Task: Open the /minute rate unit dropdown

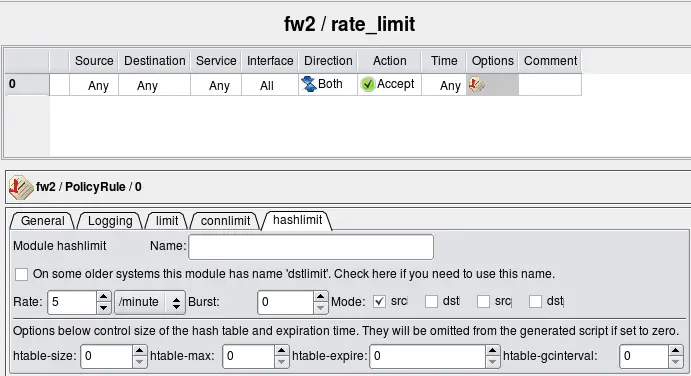Action: (x=150, y=302)
